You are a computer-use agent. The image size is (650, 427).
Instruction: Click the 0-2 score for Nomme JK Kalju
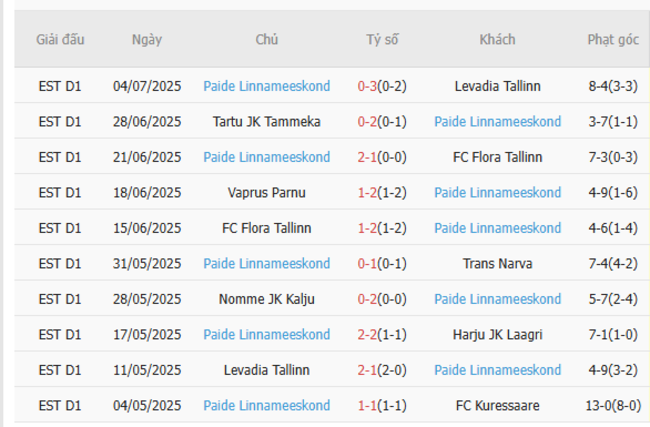368,299
